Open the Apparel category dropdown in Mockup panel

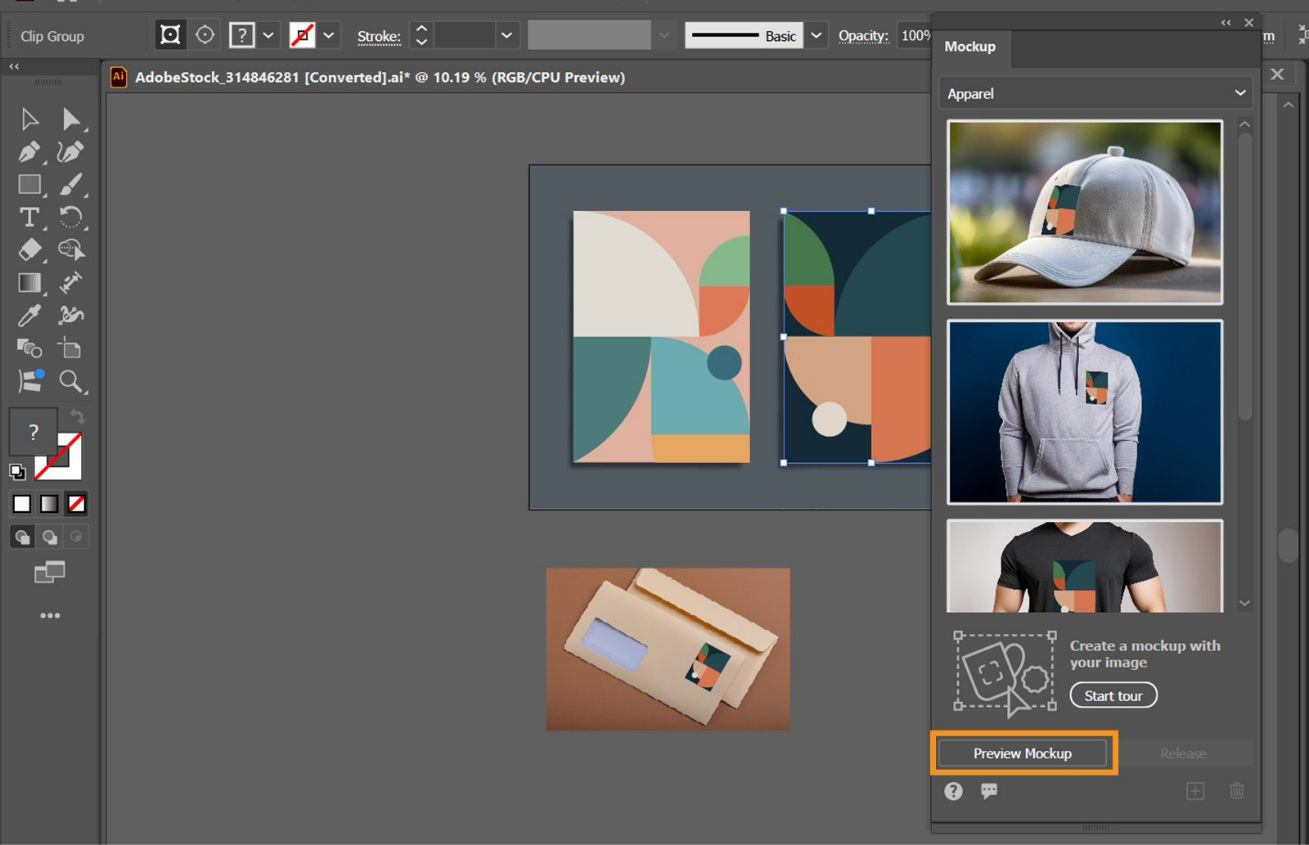coord(1094,93)
